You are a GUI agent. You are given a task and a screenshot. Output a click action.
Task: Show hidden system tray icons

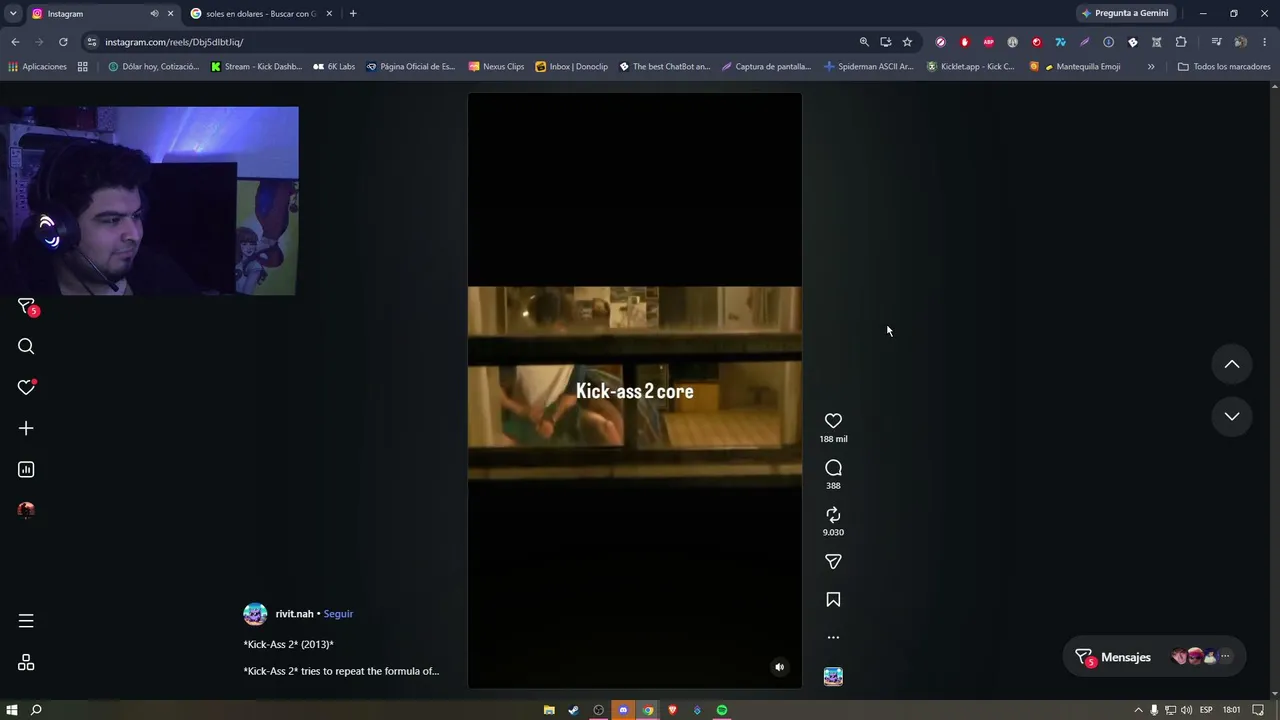[1138, 710]
